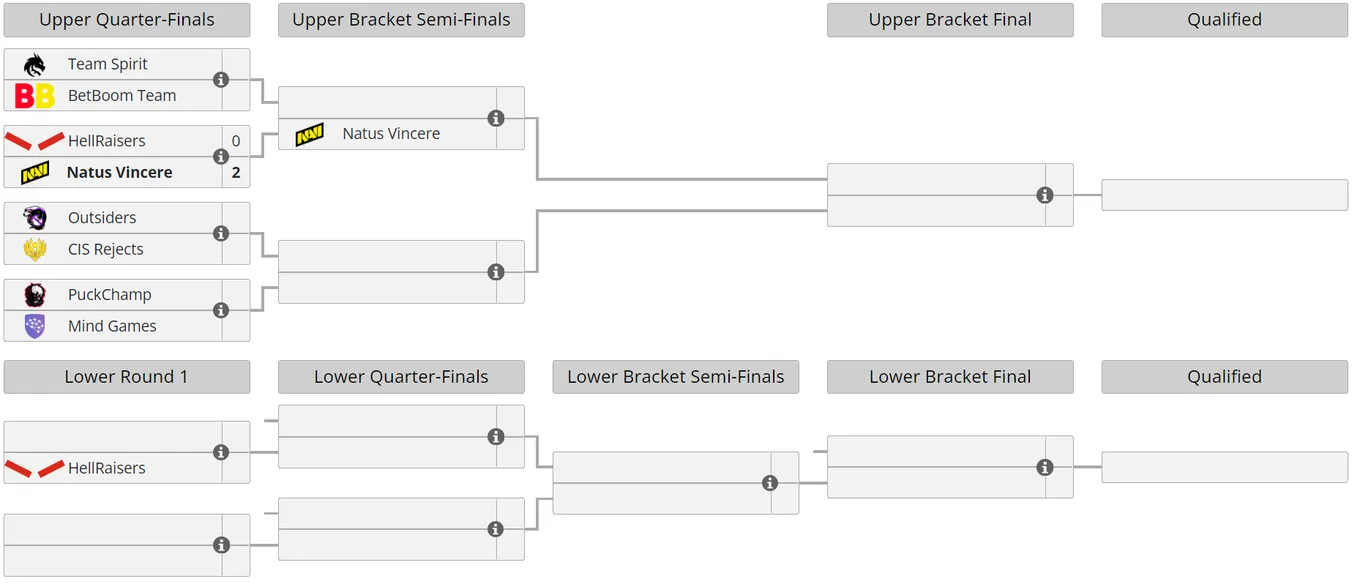Open match info for HellRaisers vs Natus Vincere
Viewport: 1360px width, 584px height.
(x=221, y=157)
